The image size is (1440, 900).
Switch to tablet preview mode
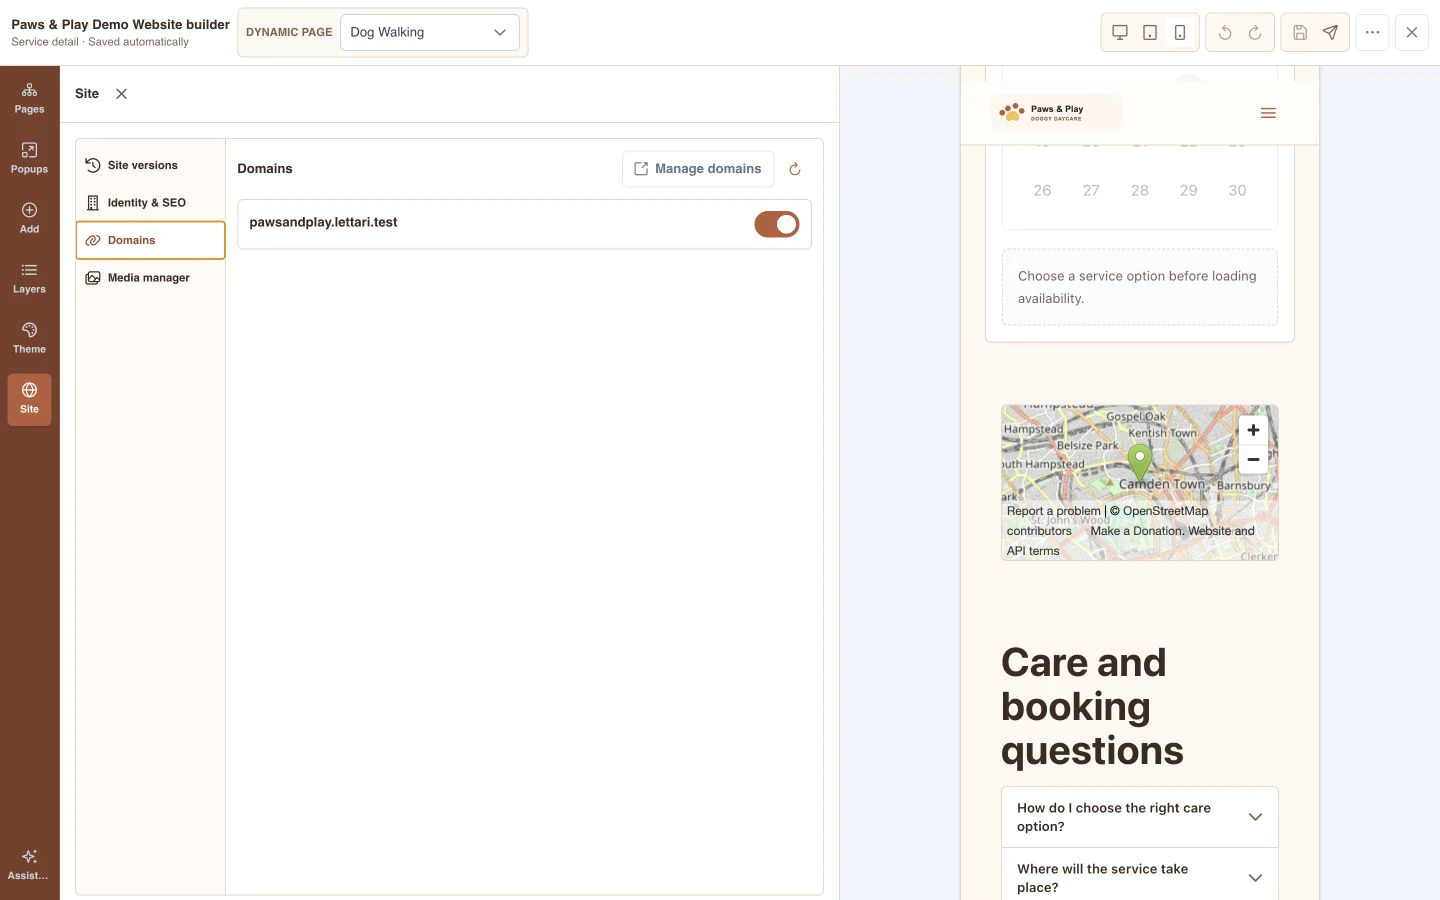1150,32
